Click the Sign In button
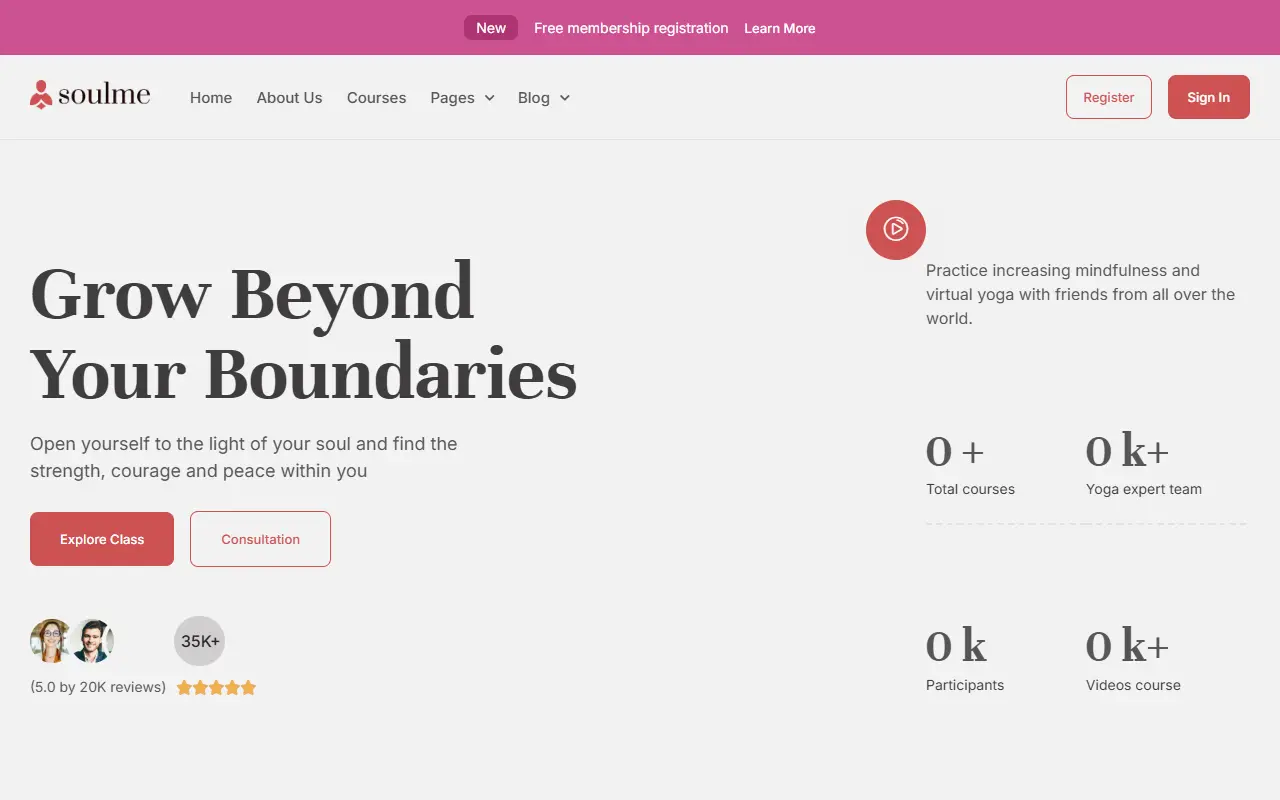The image size is (1280, 800). pos(1209,97)
